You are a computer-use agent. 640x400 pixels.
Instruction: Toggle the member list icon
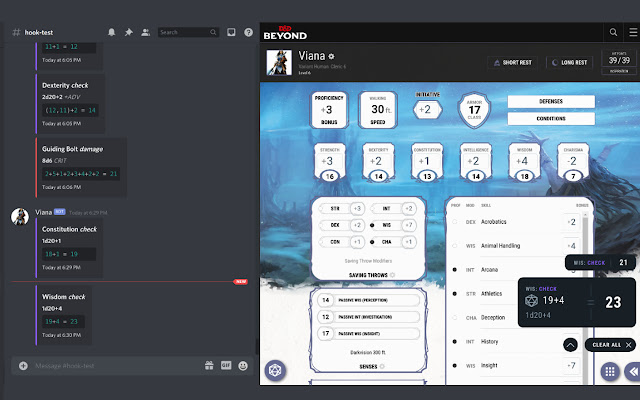click(x=145, y=32)
